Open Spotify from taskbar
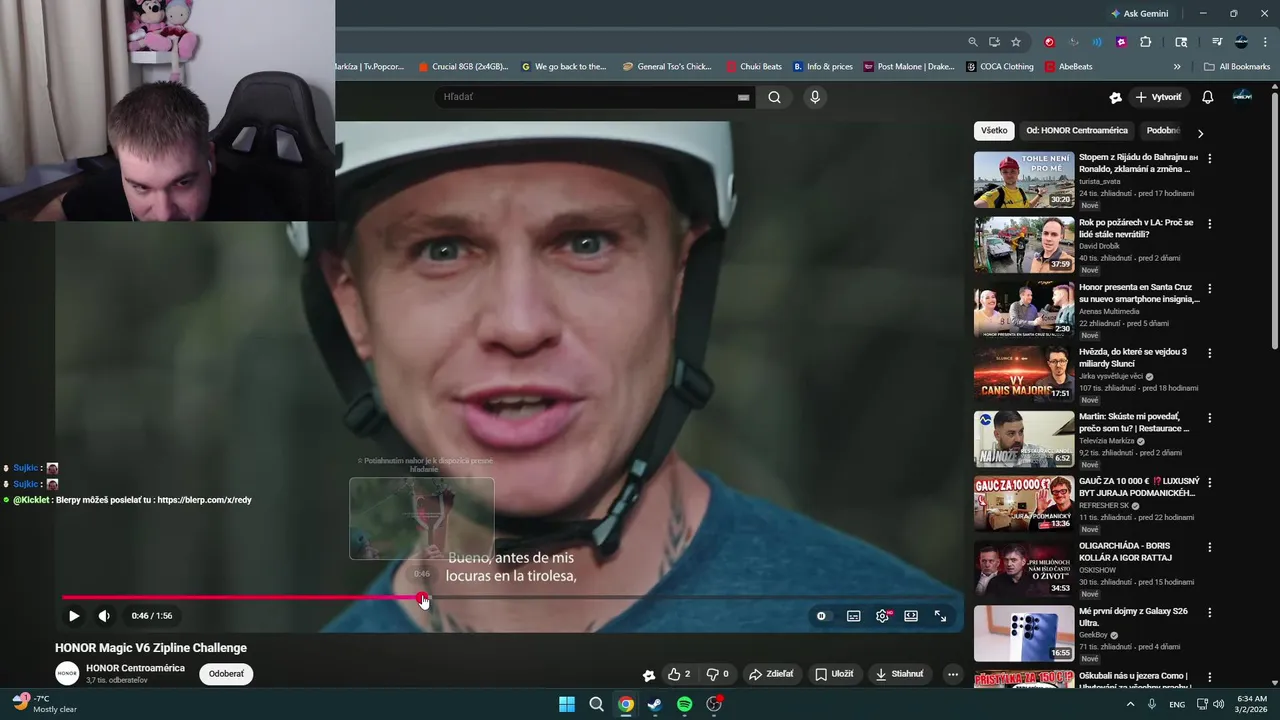Screen dimensions: 1280x720 point(684,704)
